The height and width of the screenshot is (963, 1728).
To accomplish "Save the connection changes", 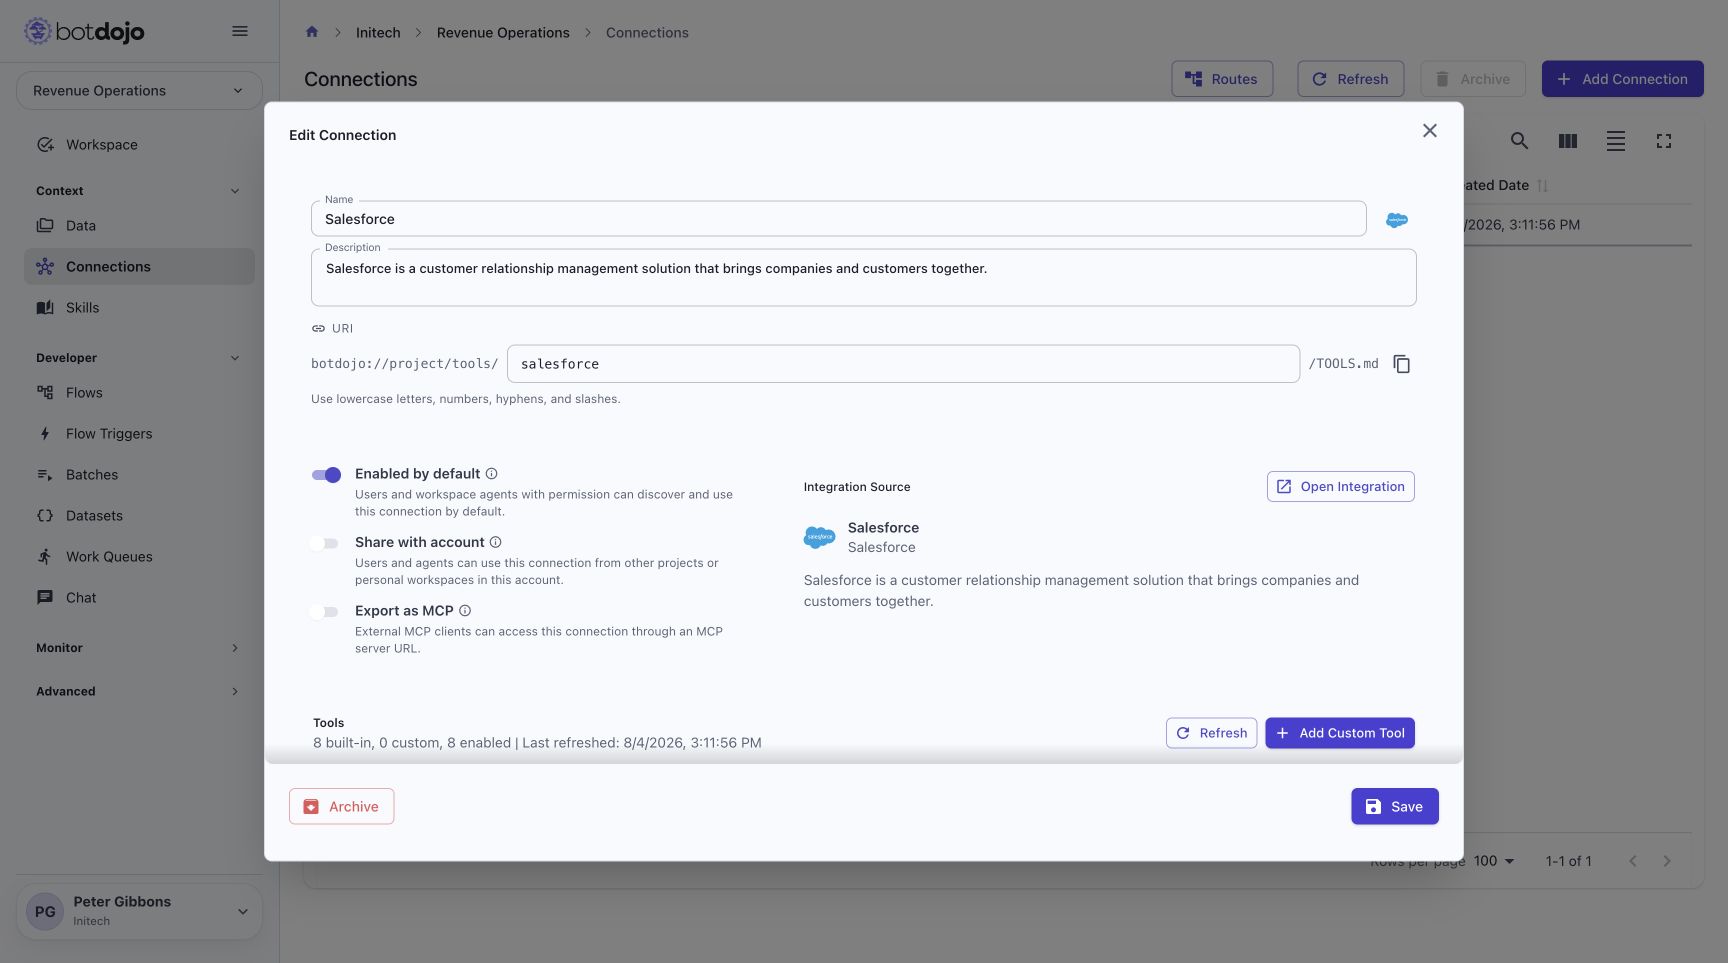I will (x=1394, y=807).
